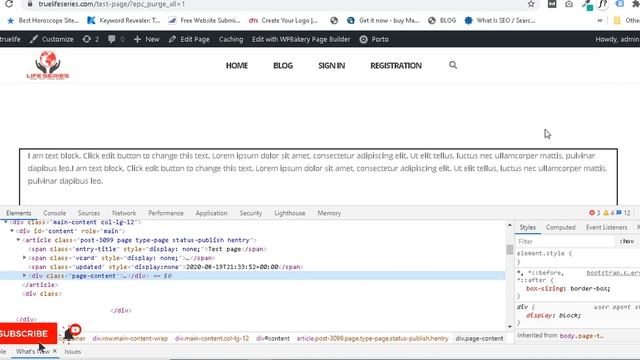Collapse the div main-content col-lg-12 node

[x=6, y=222]
